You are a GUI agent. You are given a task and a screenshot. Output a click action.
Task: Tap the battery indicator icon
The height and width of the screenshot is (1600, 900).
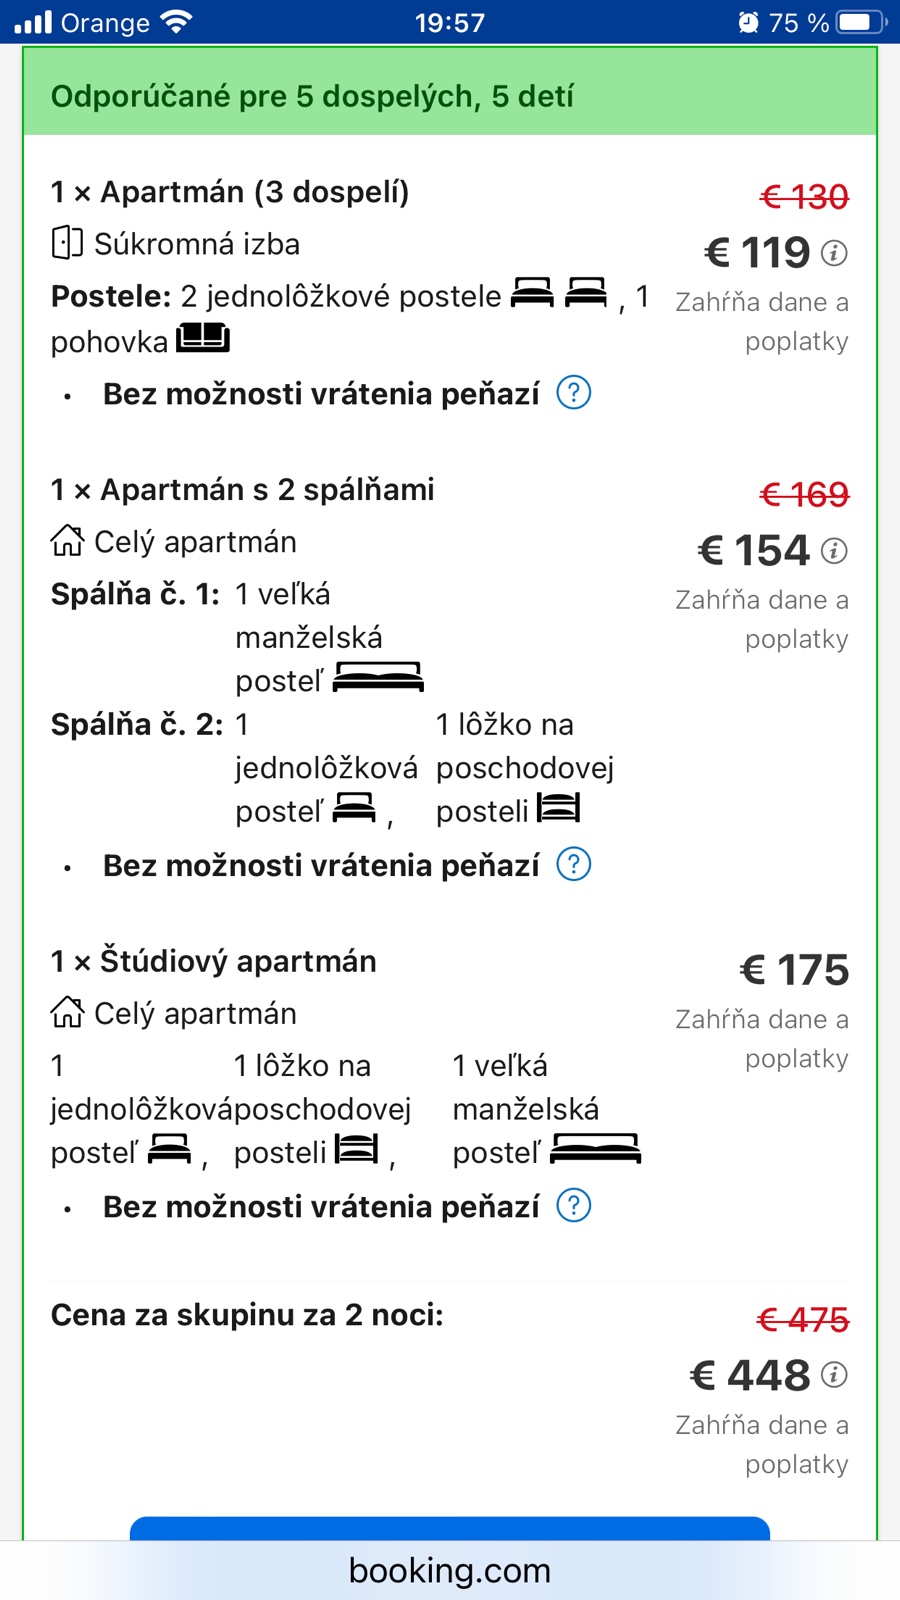[x=860, y=22]
